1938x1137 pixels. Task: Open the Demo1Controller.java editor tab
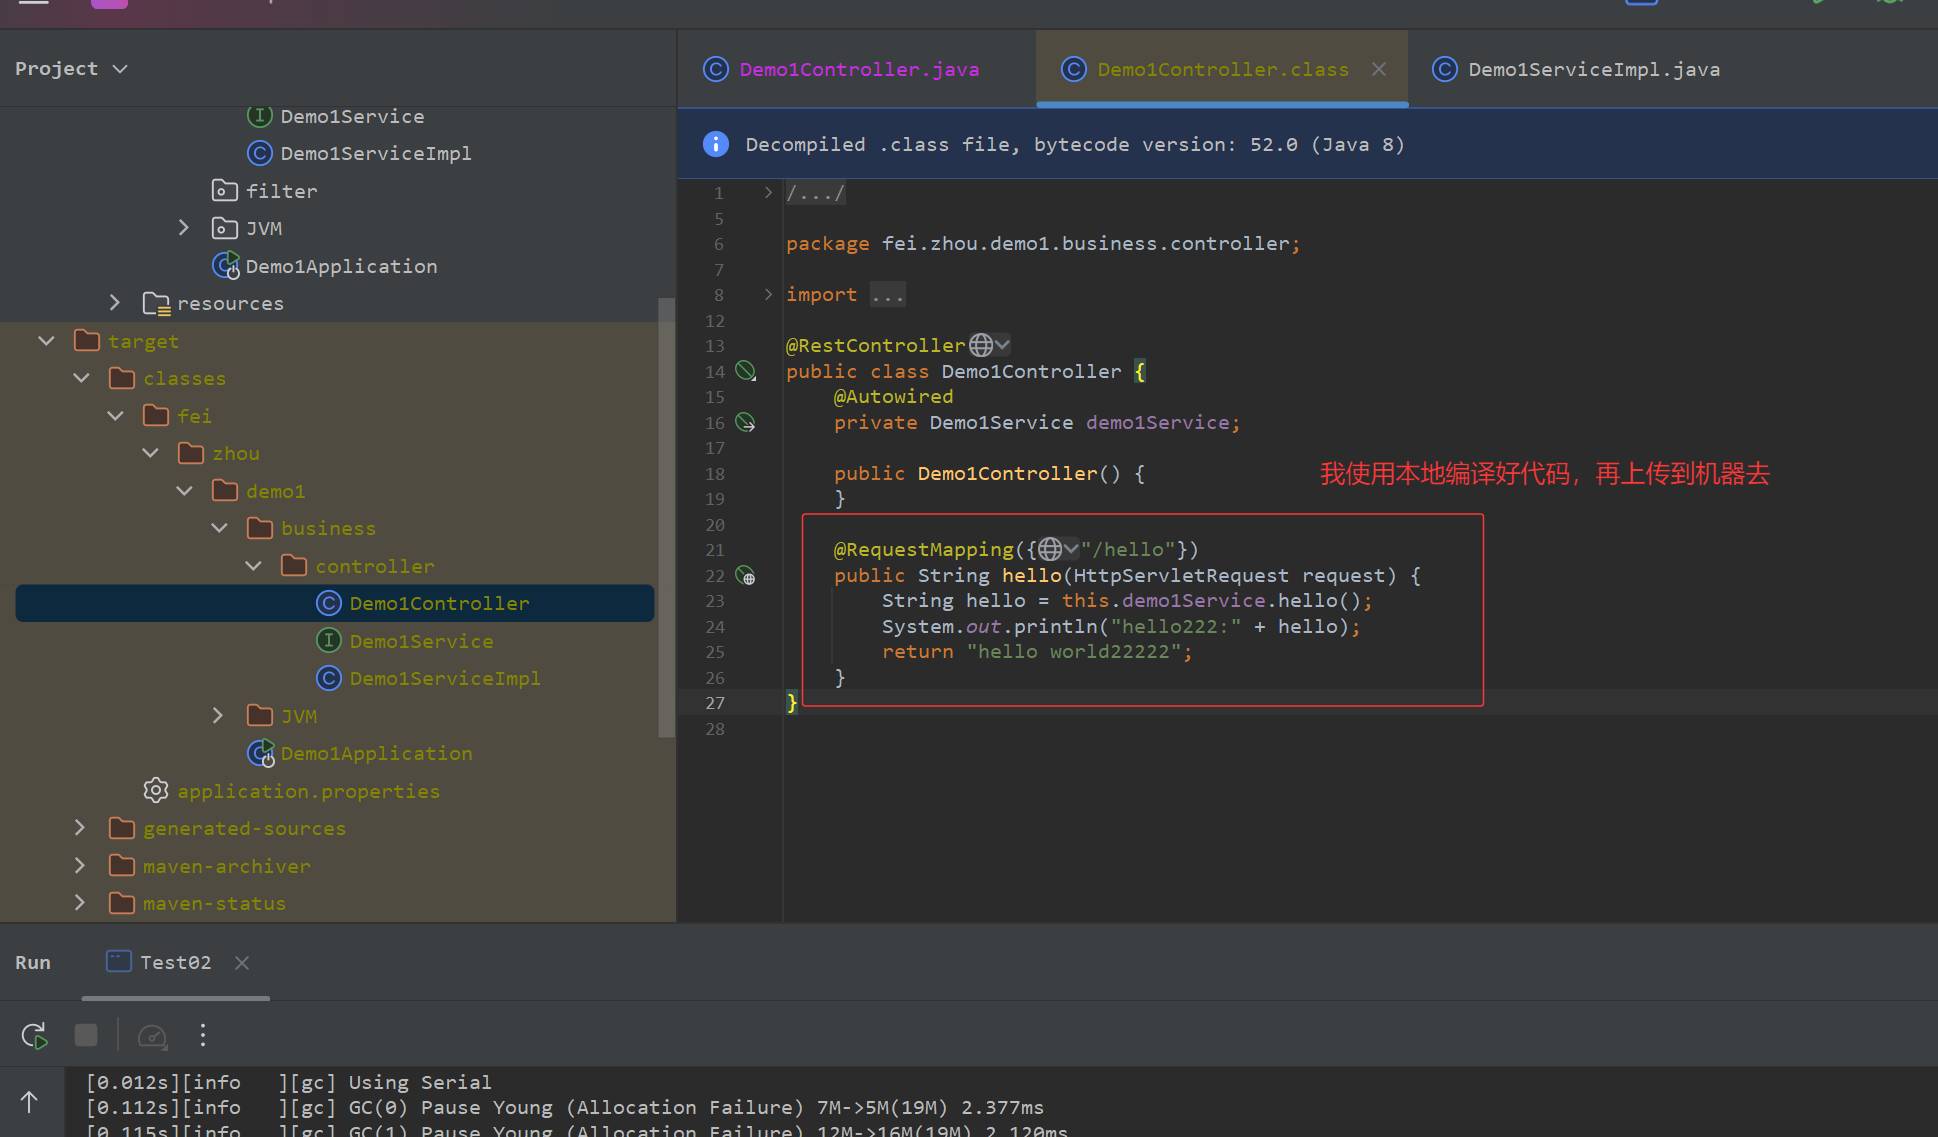pyautogui.click(x=858, y=69)
